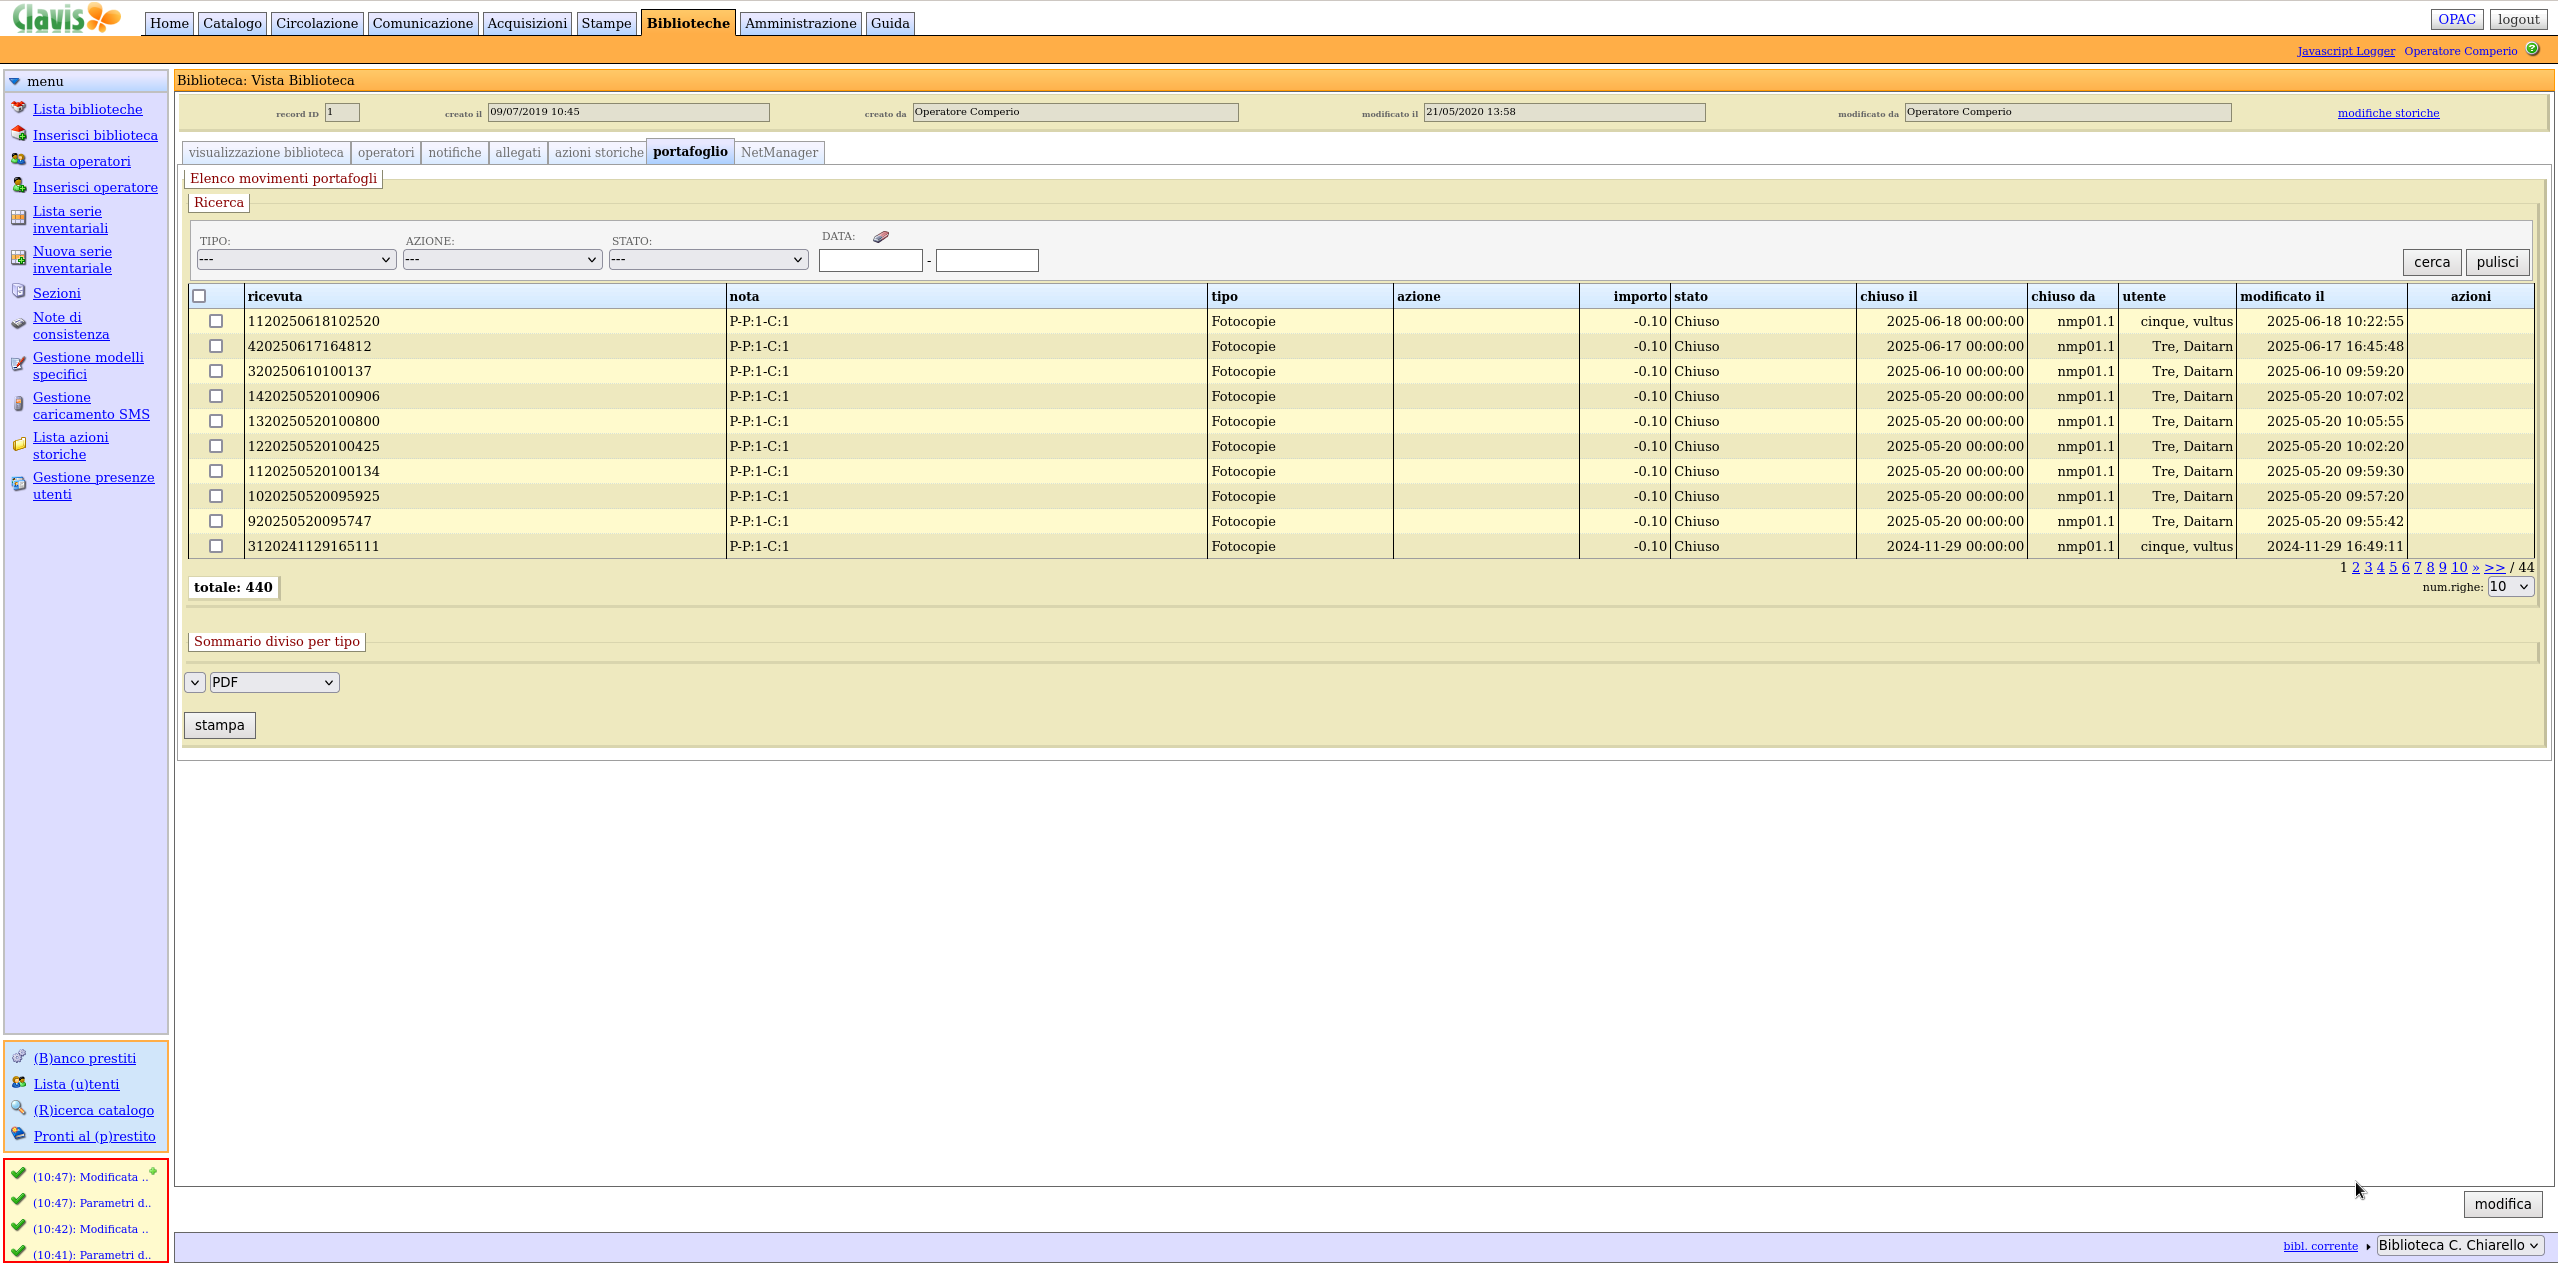Open the Circolazione main menu
This screenshot has width=2558, height=1263.
[x=316, y=23]
